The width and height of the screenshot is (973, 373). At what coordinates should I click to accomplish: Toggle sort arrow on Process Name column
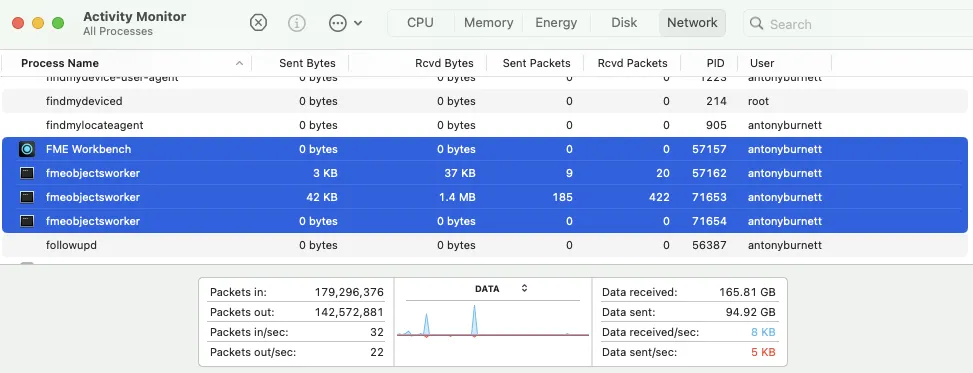[x=240, y=63]
